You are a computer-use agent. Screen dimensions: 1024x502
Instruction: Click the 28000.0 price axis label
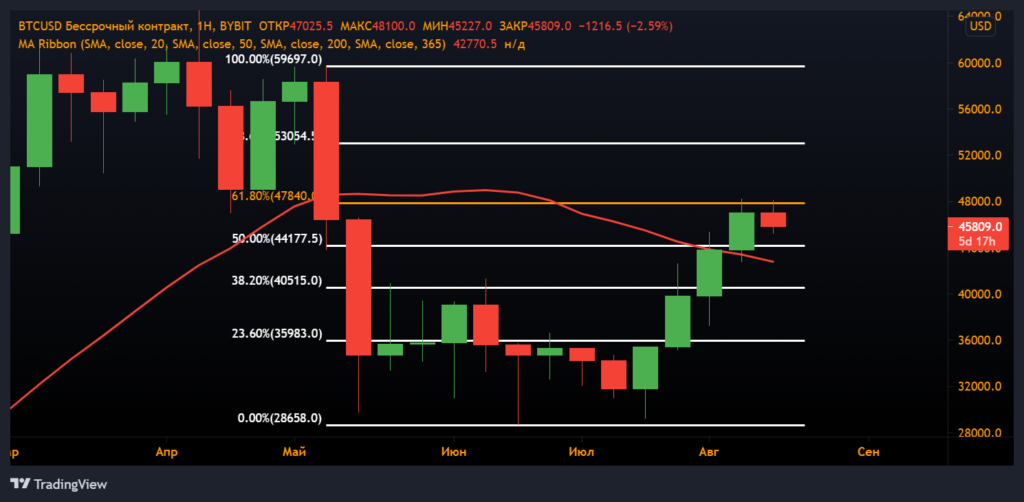point(979,433)
